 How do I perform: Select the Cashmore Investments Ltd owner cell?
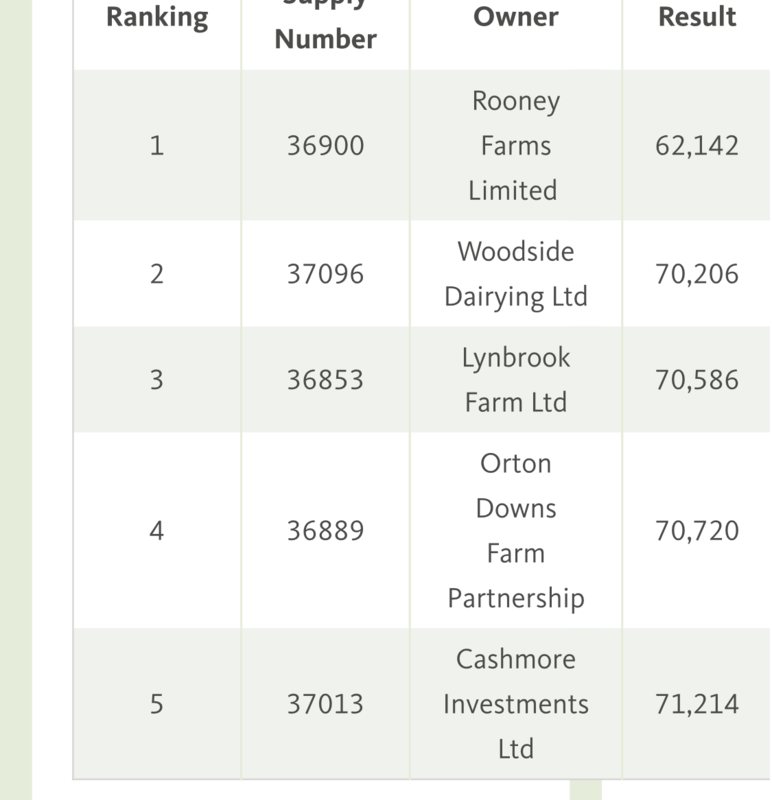[x=515, y=704]
